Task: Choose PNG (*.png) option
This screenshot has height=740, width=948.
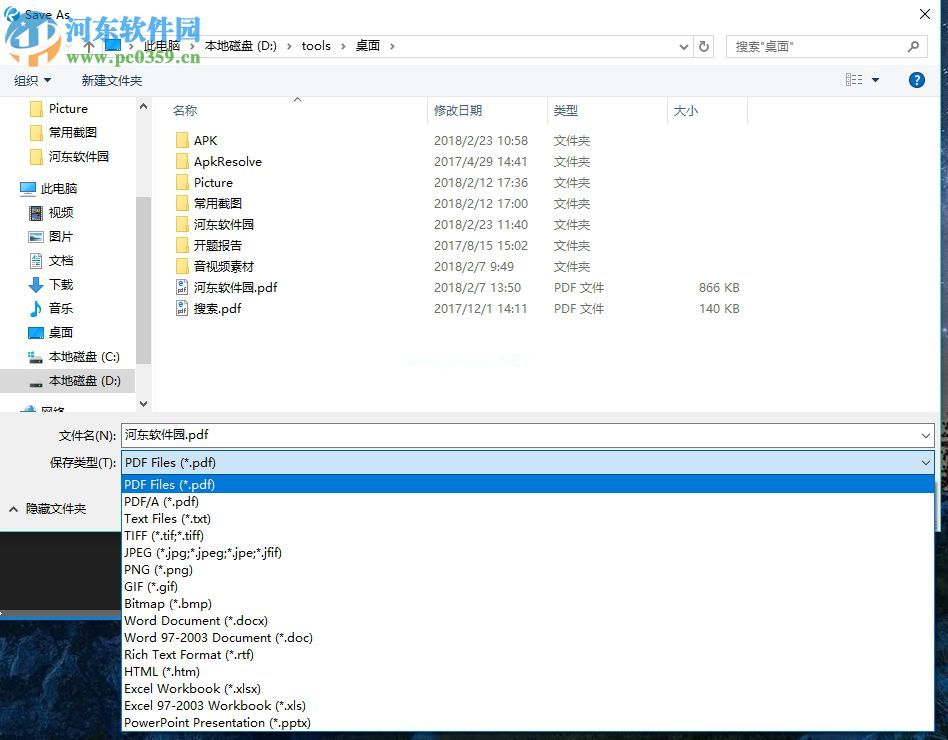Action: (528, 570)
